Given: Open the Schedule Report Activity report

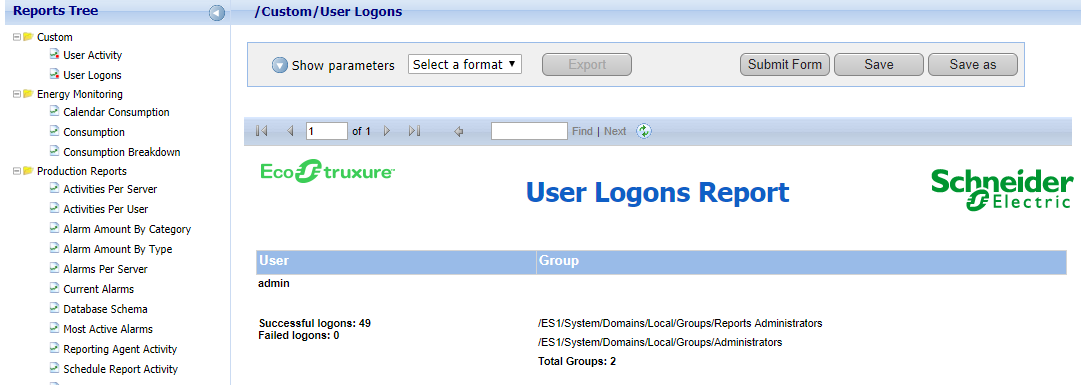Looking at the screenshot, I should 121,369.
